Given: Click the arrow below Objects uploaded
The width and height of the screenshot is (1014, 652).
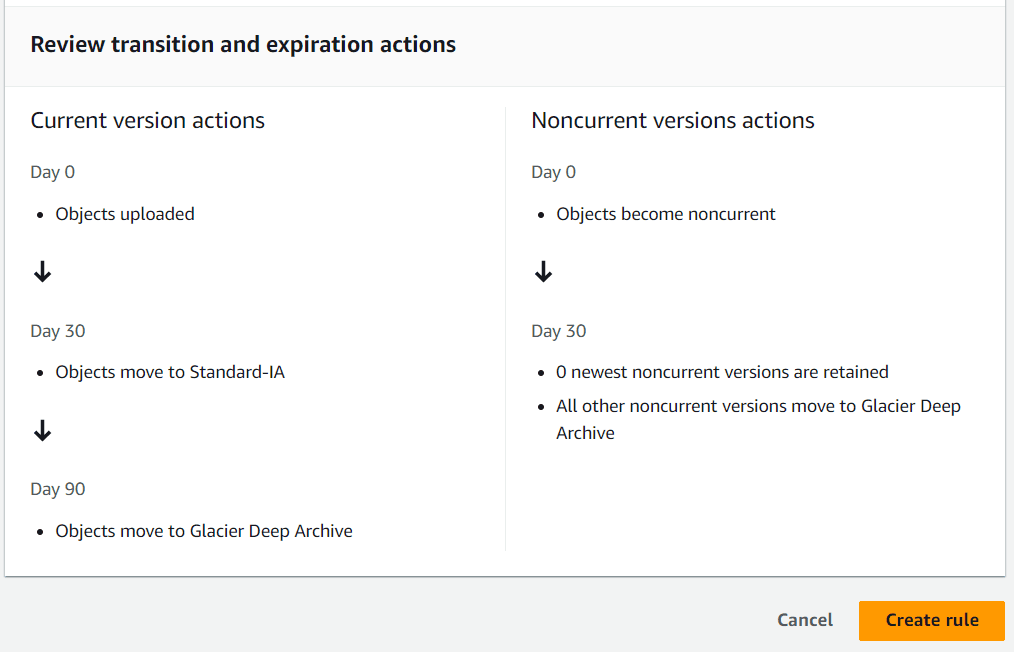Looking at the screenshot, I should pyautogui.click(x=43, y=272).
